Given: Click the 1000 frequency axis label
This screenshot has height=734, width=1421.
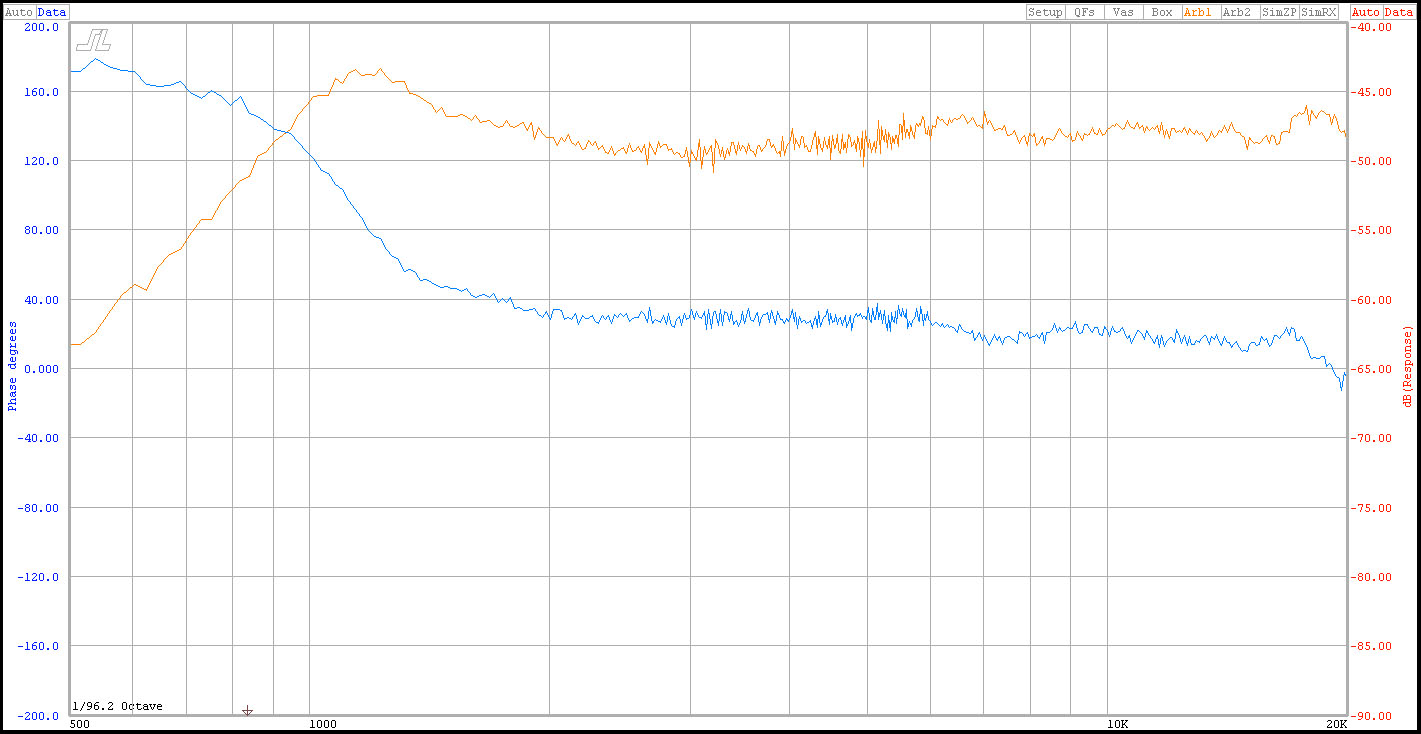Looking at the screenshot, I should pyautogui.click(x=322, y=724).
